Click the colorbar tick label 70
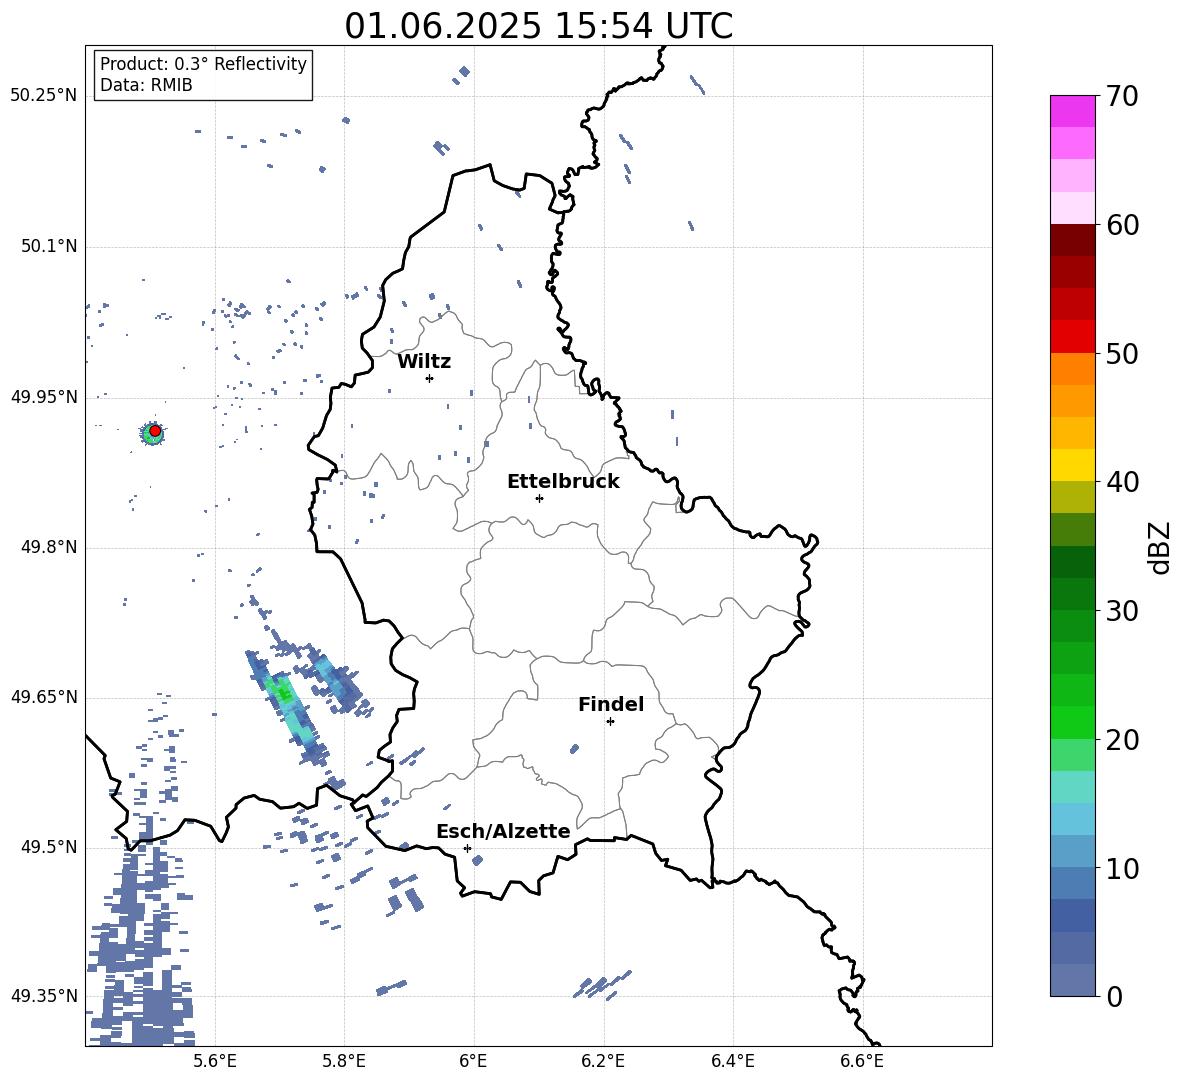This screenshot has width=1184, height=1081. (x=1123, y=97)
